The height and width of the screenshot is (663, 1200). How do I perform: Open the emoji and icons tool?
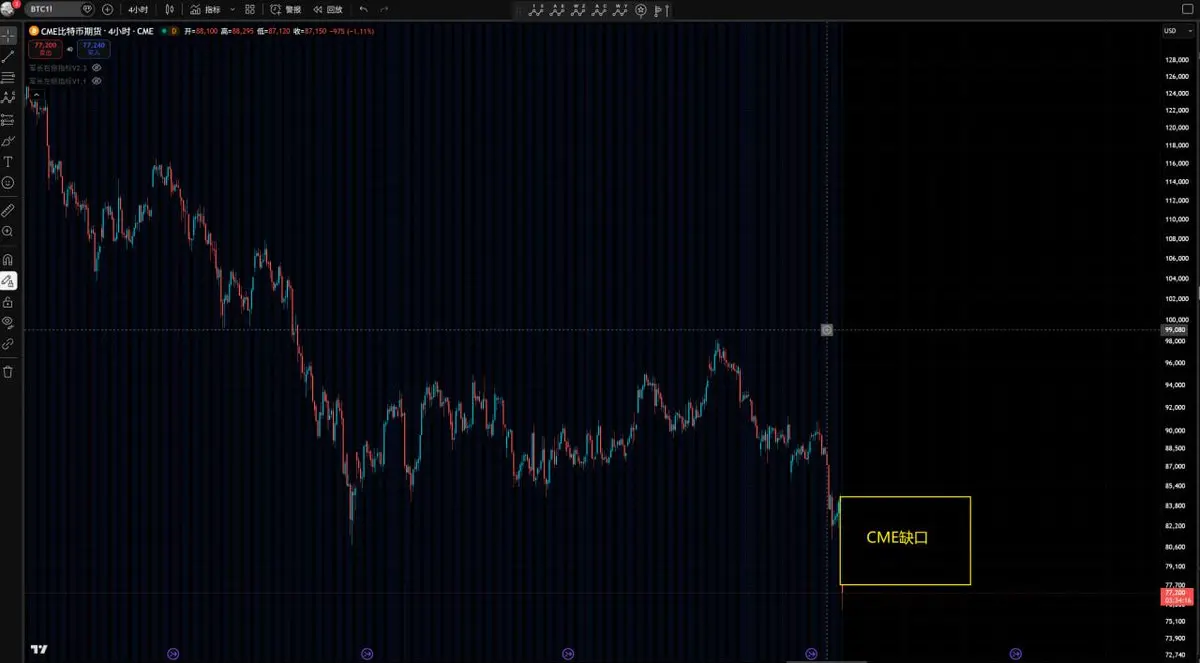tap(8, 183)
